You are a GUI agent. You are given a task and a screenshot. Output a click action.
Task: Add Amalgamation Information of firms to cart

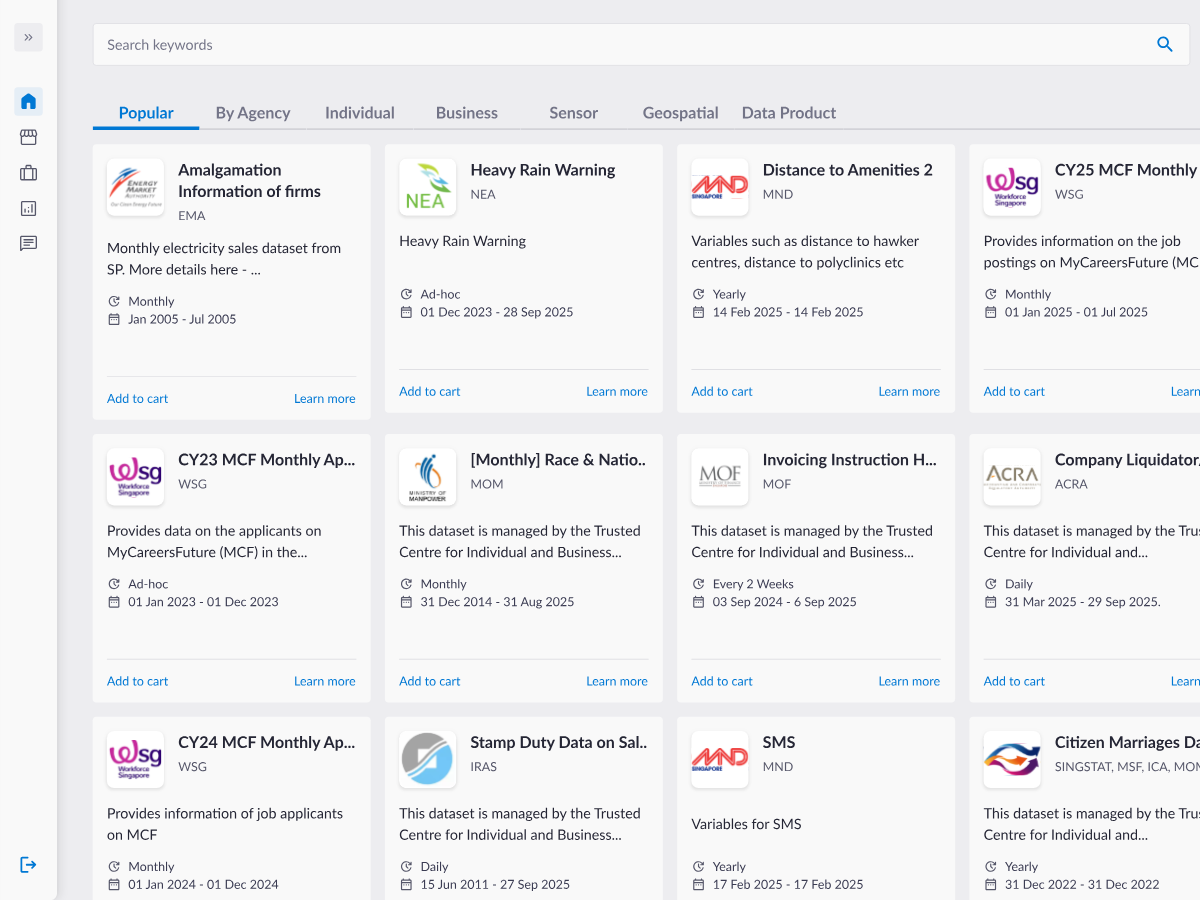[138, 398]
